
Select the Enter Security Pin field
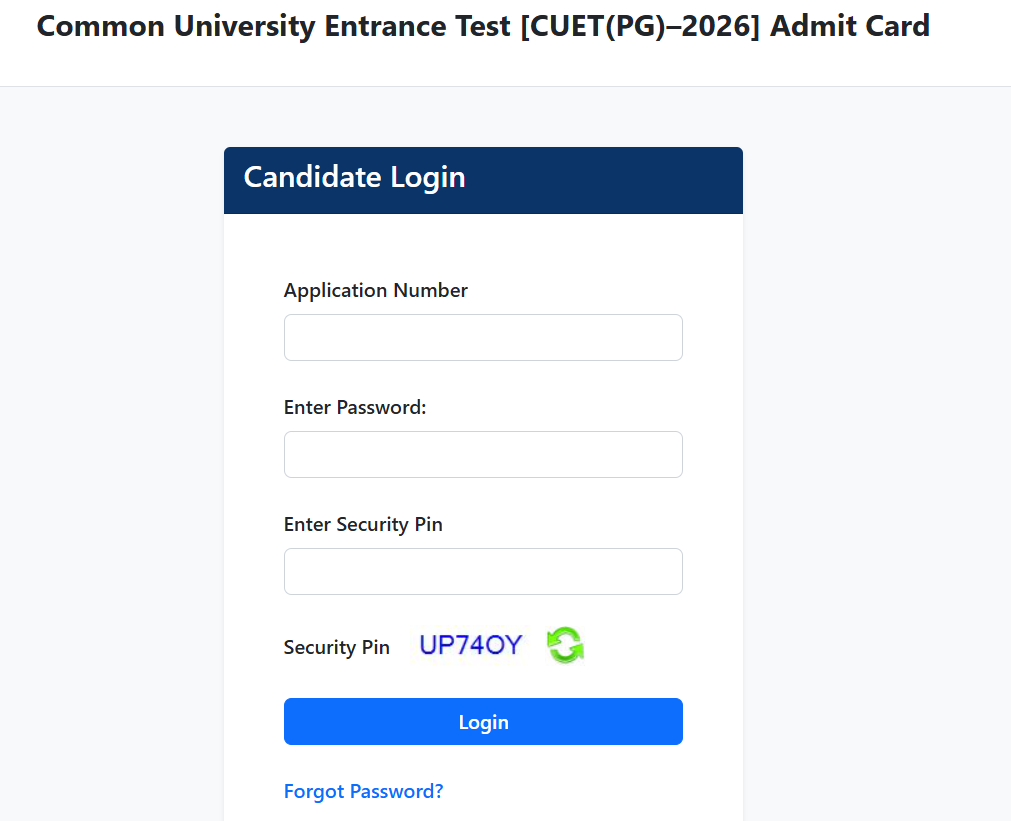pos(483,571)
